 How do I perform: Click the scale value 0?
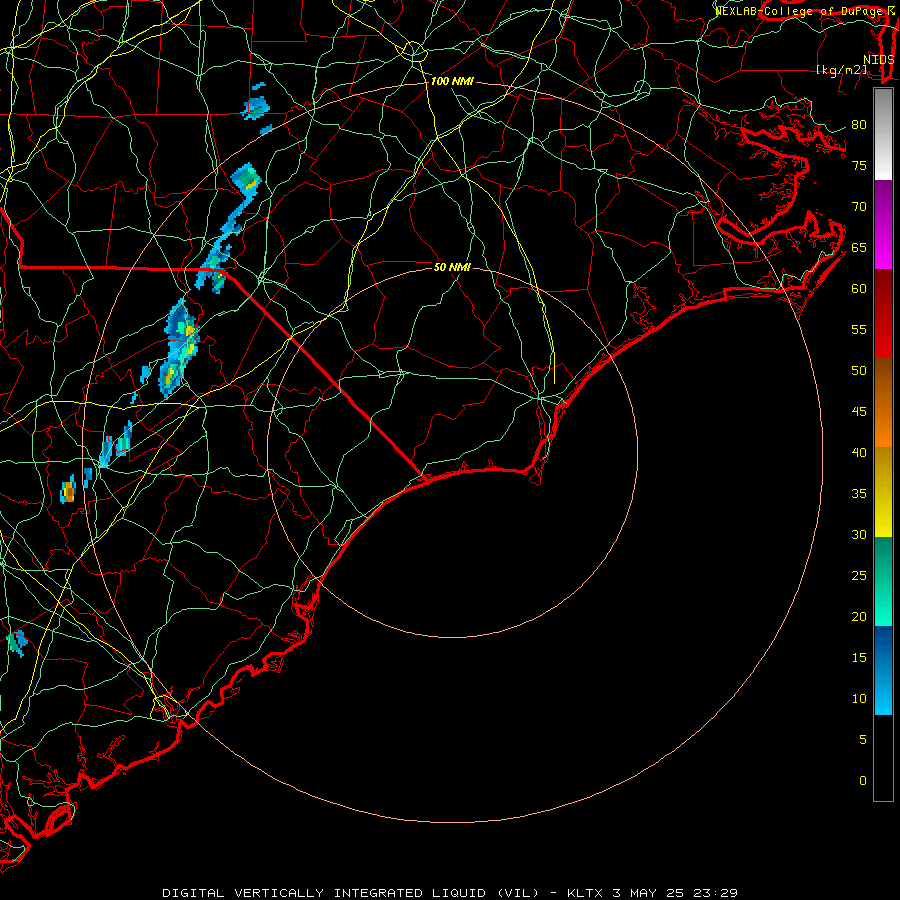[863, 781]
